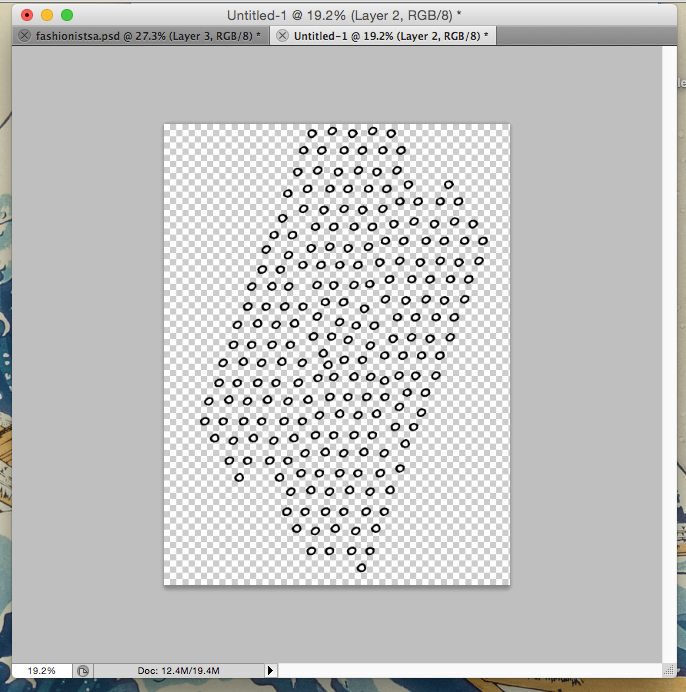Close the Untitled-1 tab
Screen dimensions: 686x692
click(282, 36)
